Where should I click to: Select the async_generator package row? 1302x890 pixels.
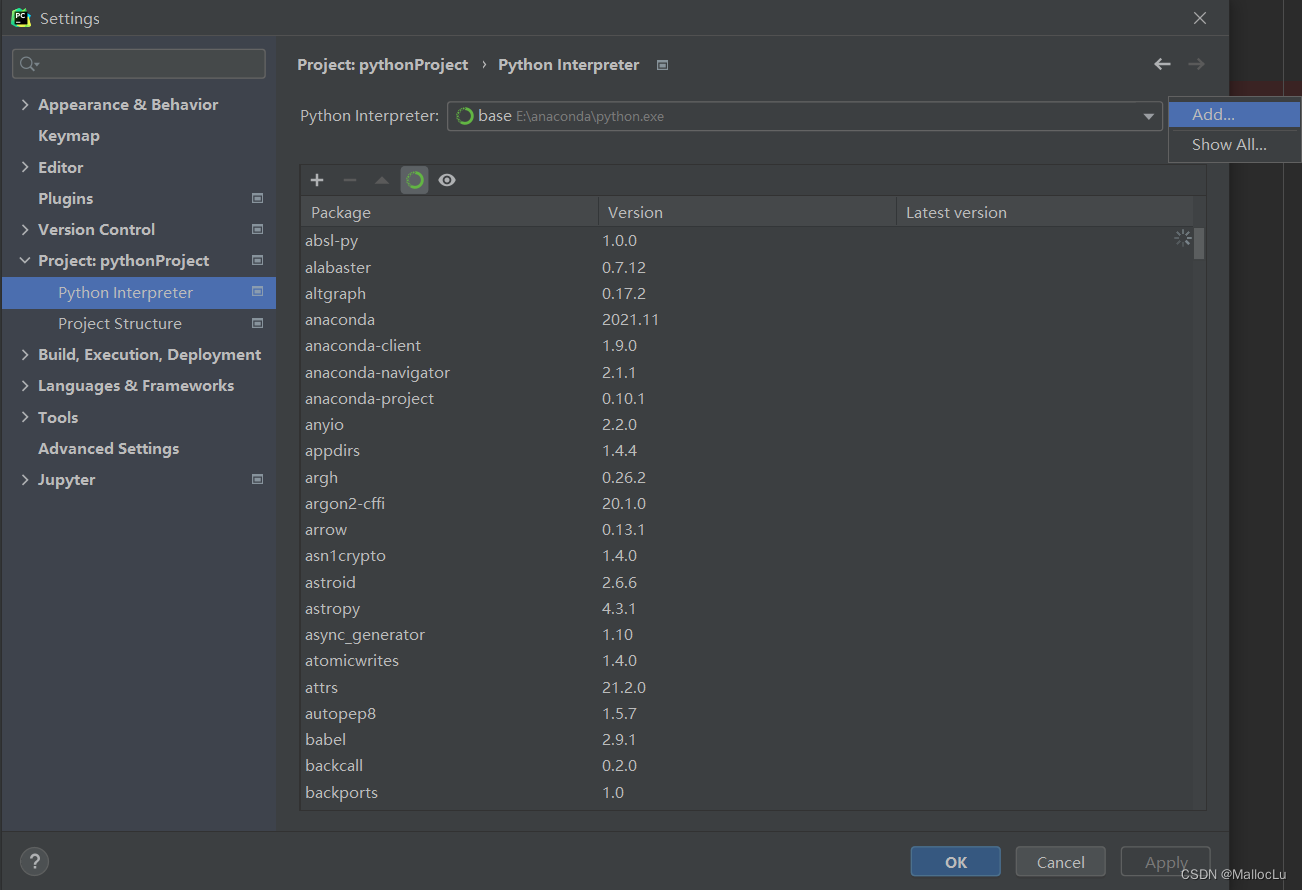pos(747,635)
